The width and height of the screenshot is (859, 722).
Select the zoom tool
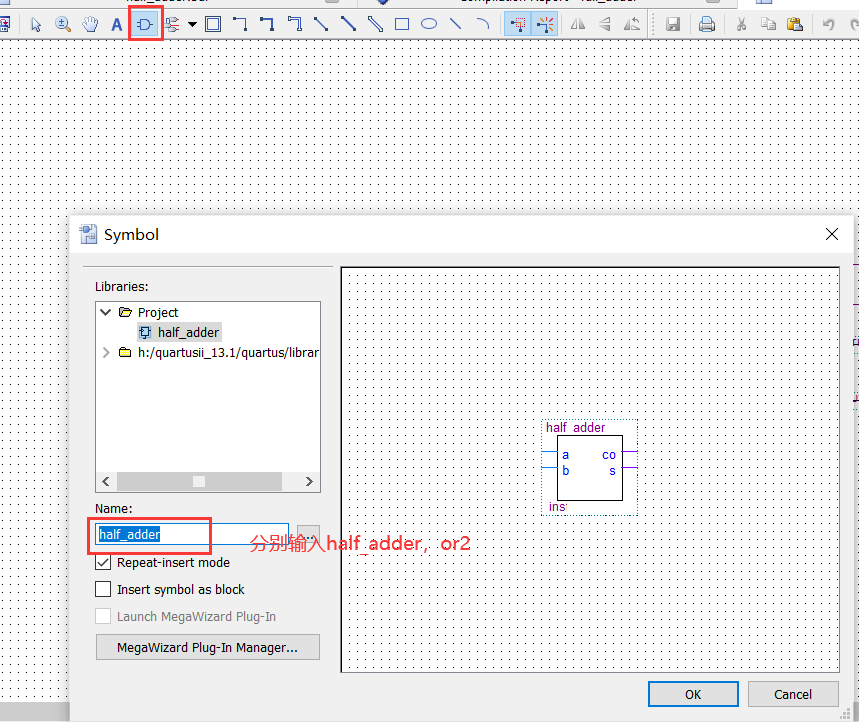pyautogui.click(x=63, y=25)
